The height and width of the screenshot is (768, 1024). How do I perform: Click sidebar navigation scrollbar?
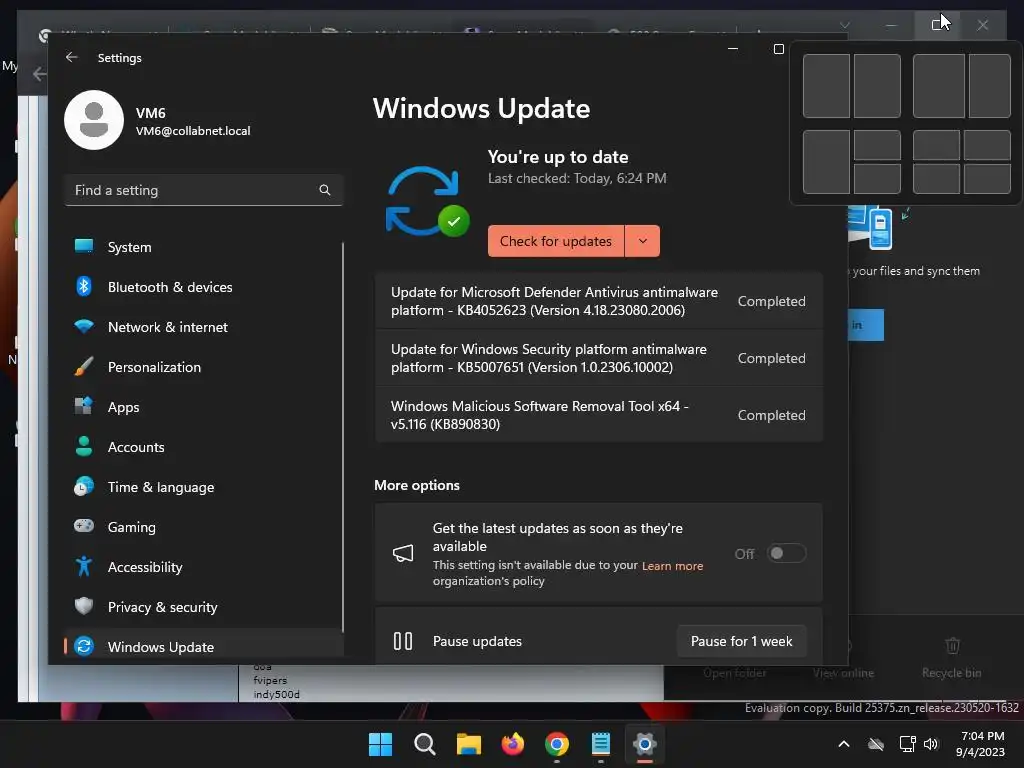click(342, 436)
